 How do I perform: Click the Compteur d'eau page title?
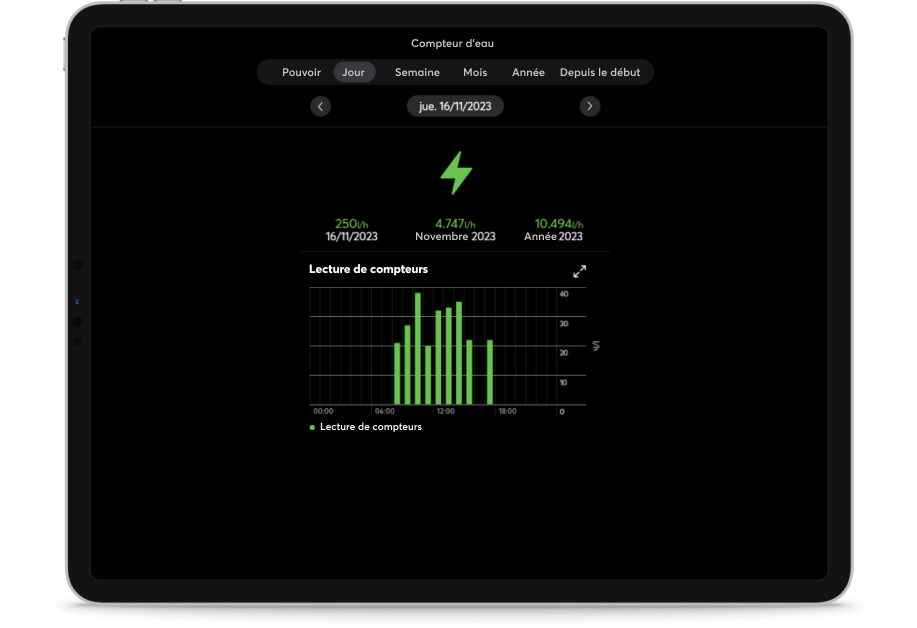[452, 43]
